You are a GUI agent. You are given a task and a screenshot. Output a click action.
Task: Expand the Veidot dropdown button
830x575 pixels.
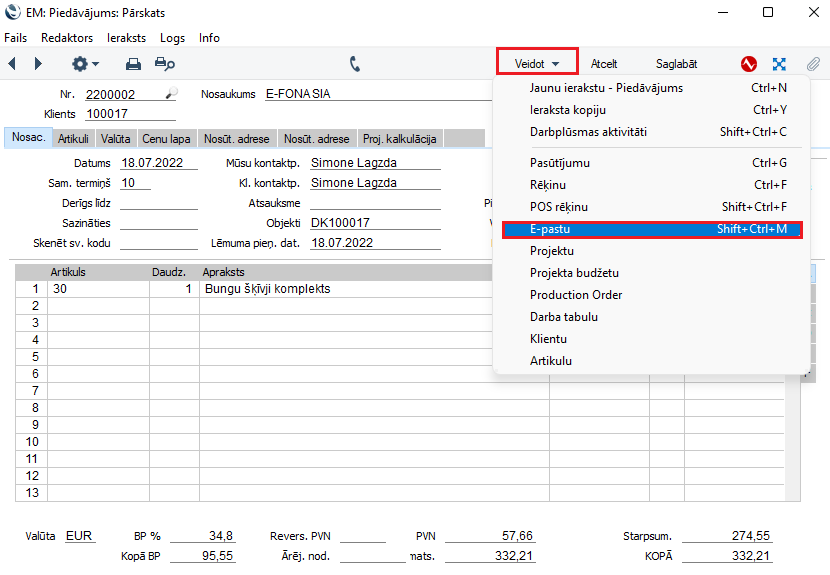[x=537, y=63]
